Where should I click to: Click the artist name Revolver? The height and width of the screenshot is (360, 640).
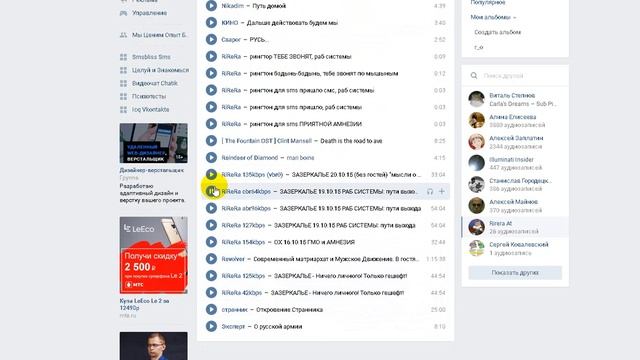click(233, 259)
